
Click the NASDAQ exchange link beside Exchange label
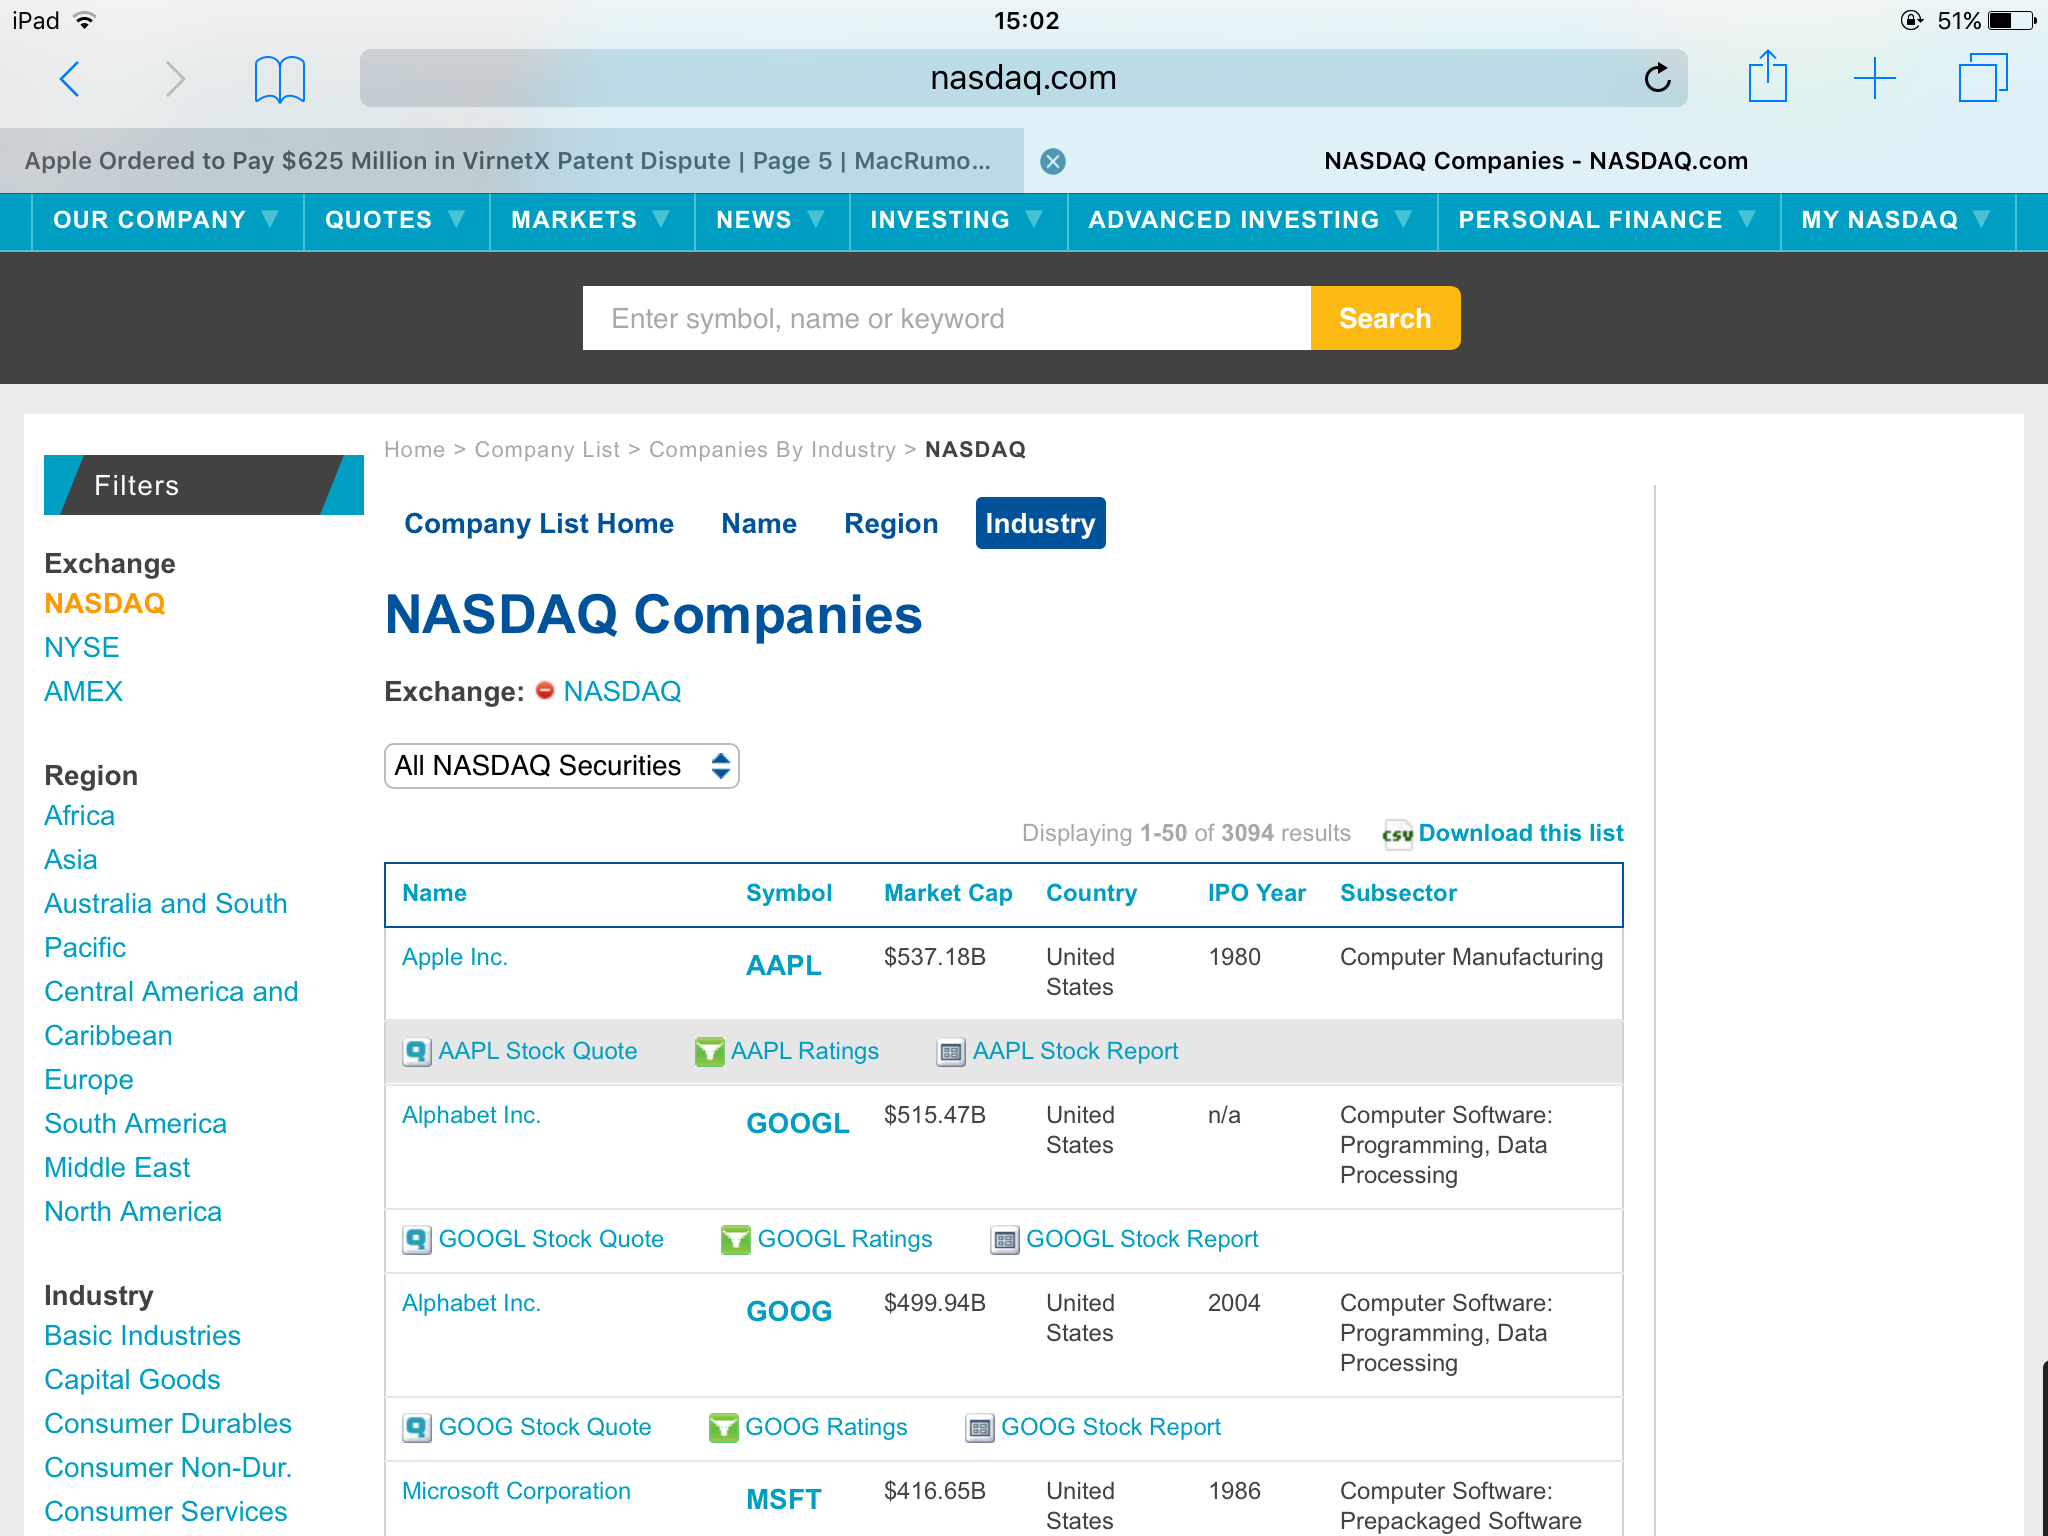click(x=622, y=691)
